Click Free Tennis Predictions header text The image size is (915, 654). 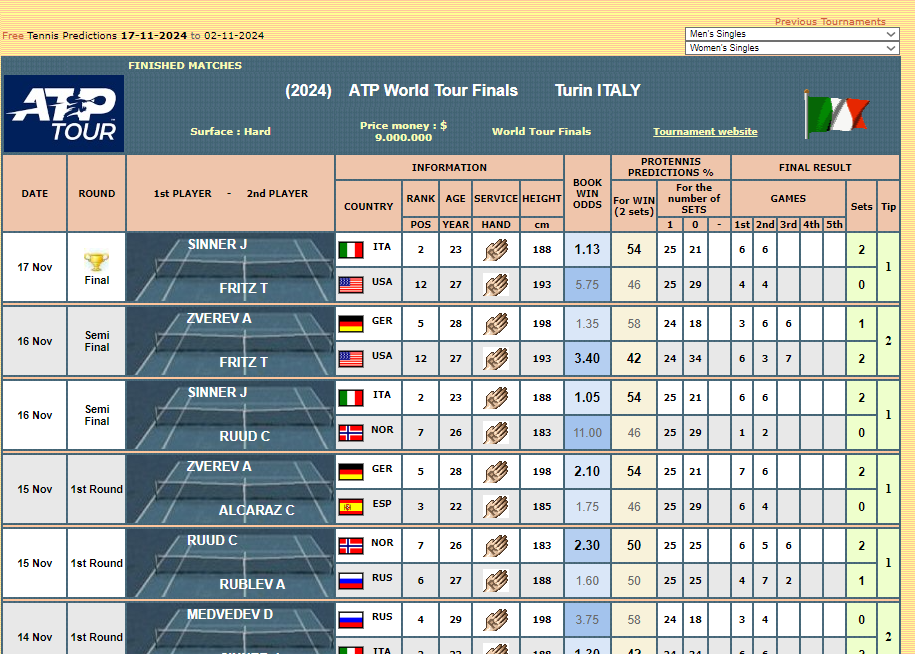pos(133,36)
